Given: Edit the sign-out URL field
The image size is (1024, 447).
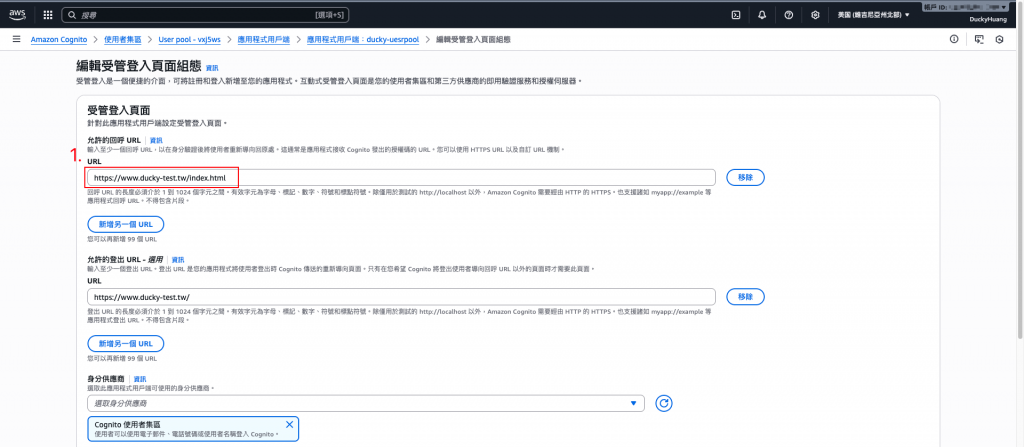Looking at the screenshot, I should [x=401, y=297].
